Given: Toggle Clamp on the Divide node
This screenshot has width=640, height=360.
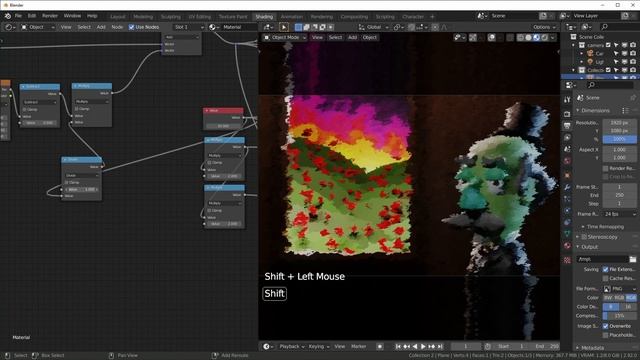Looking at the screenshot, I should click(67, 182).
